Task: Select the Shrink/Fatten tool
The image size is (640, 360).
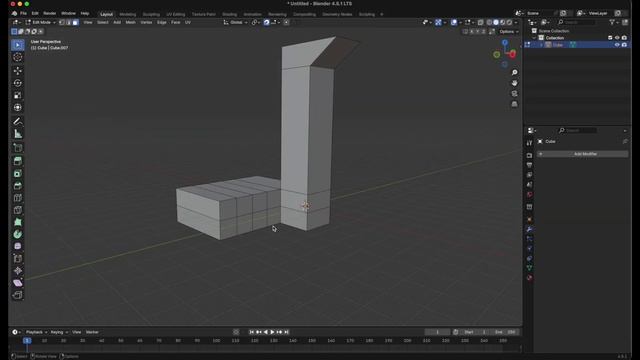Action: pos(18,271)
